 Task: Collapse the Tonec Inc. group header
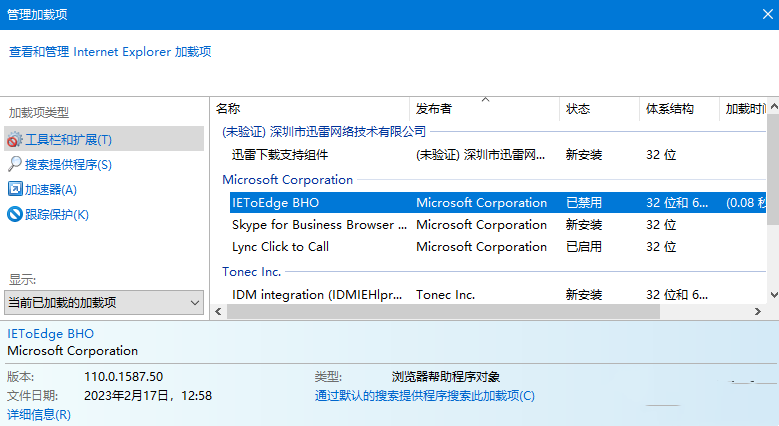click(251, 271)
